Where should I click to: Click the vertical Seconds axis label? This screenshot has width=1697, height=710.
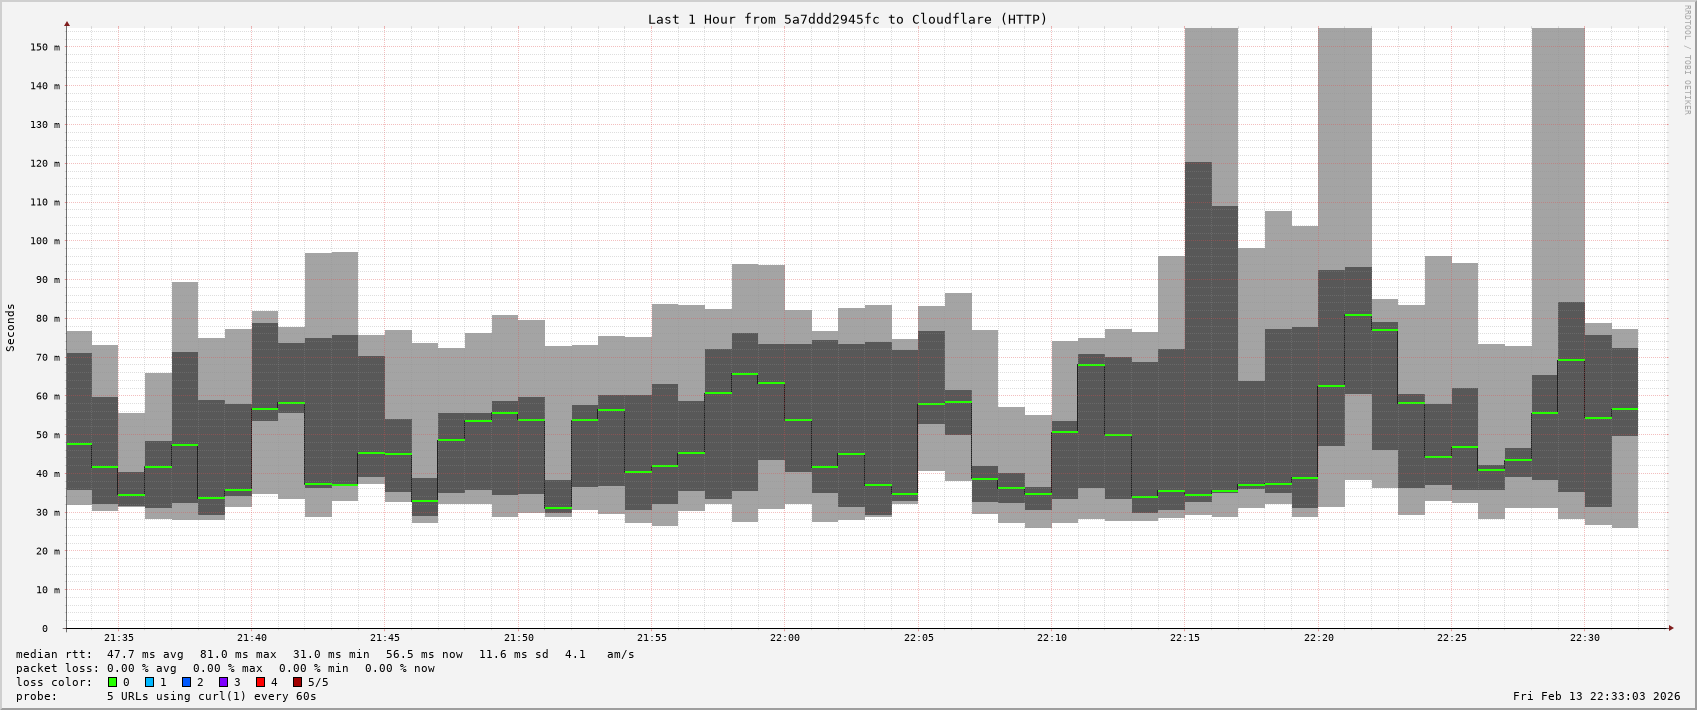pos(11,327)
